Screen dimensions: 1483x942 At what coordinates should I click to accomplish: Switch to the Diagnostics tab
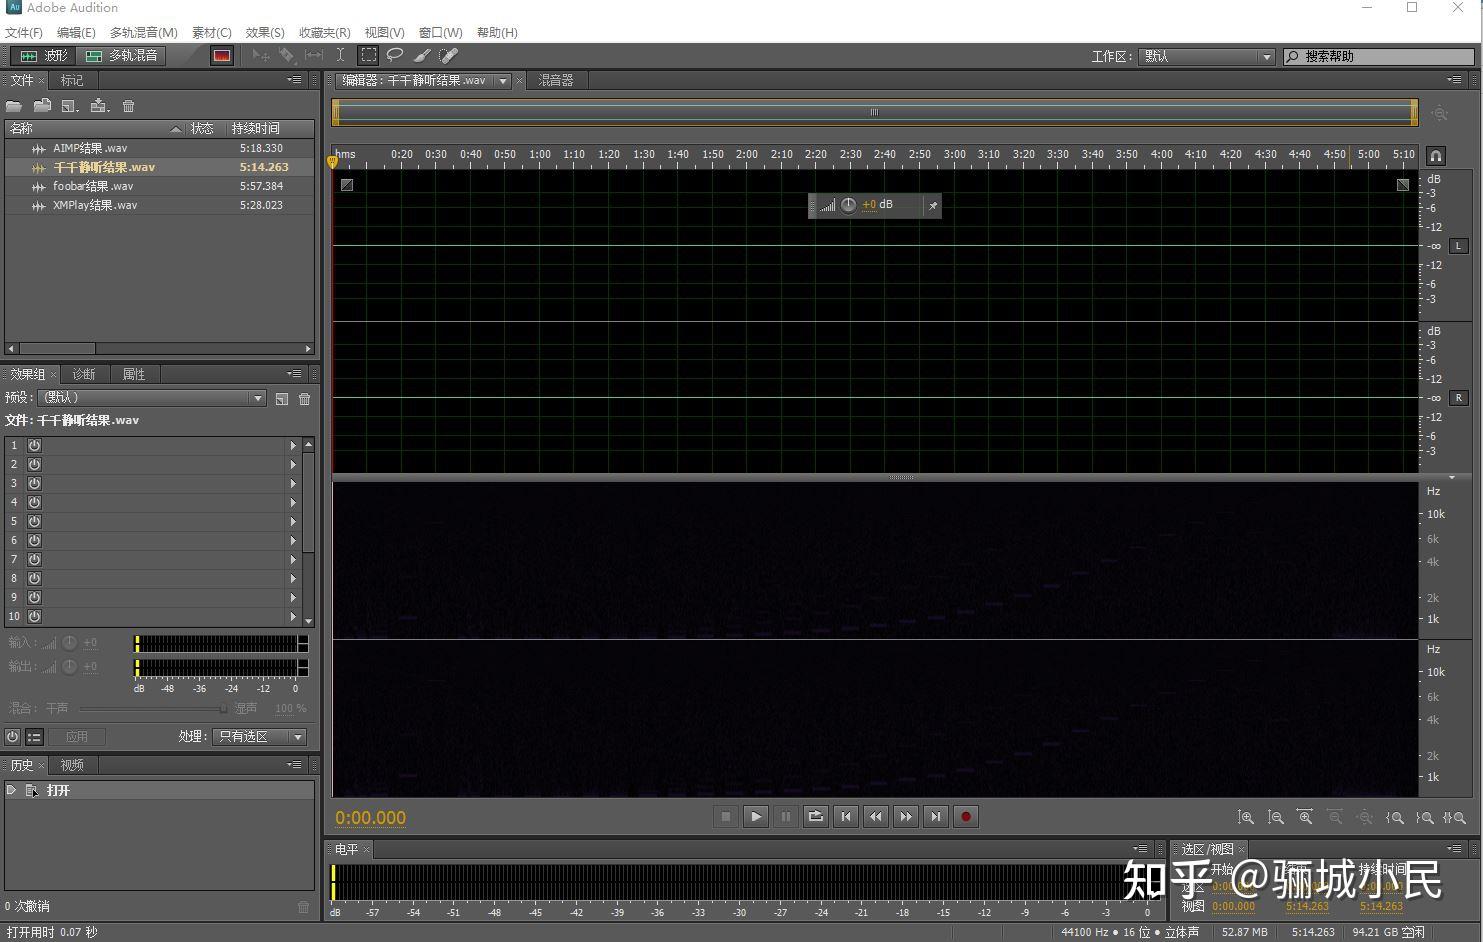click(x=84, y=374)
